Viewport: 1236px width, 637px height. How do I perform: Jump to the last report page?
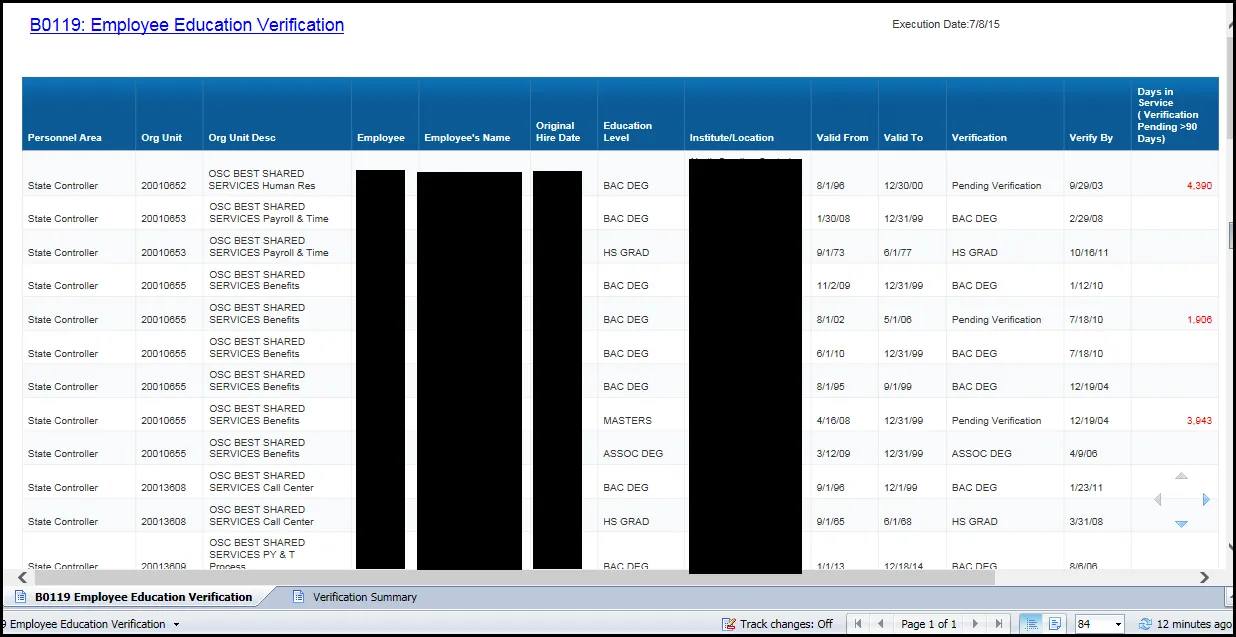997,624
